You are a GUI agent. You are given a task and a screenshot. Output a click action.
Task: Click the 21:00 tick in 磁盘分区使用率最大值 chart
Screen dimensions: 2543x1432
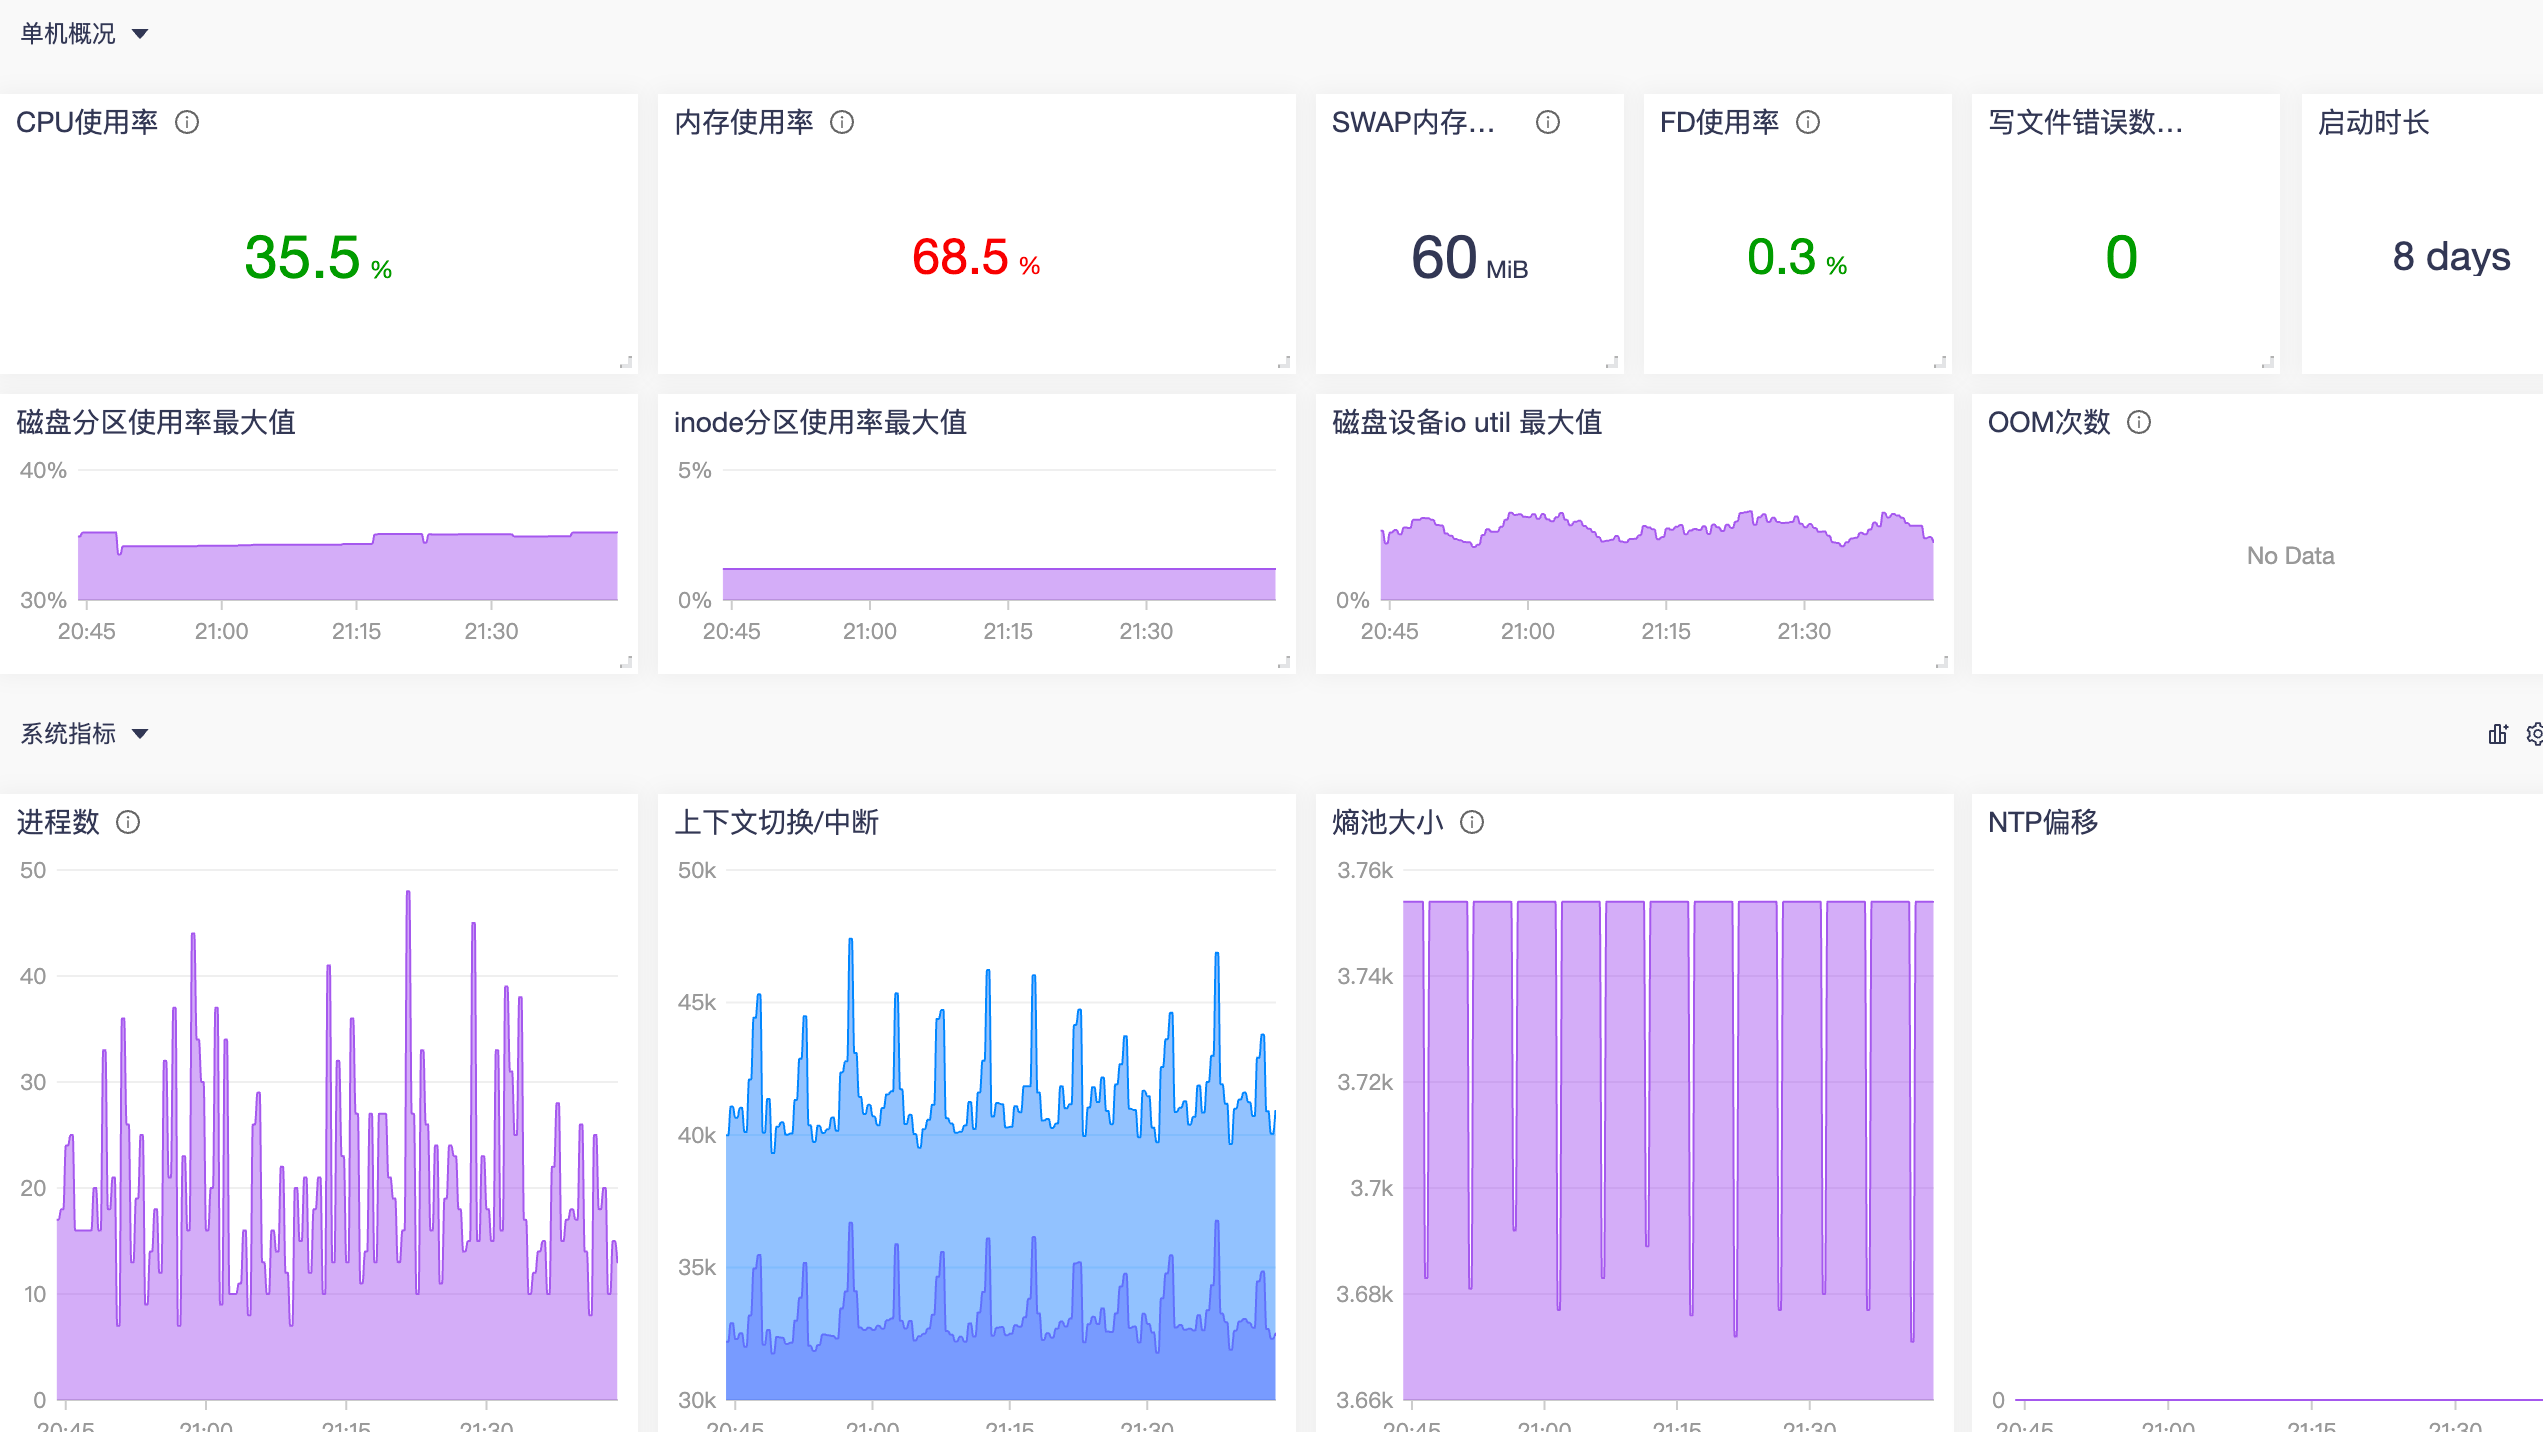(221, 631)
